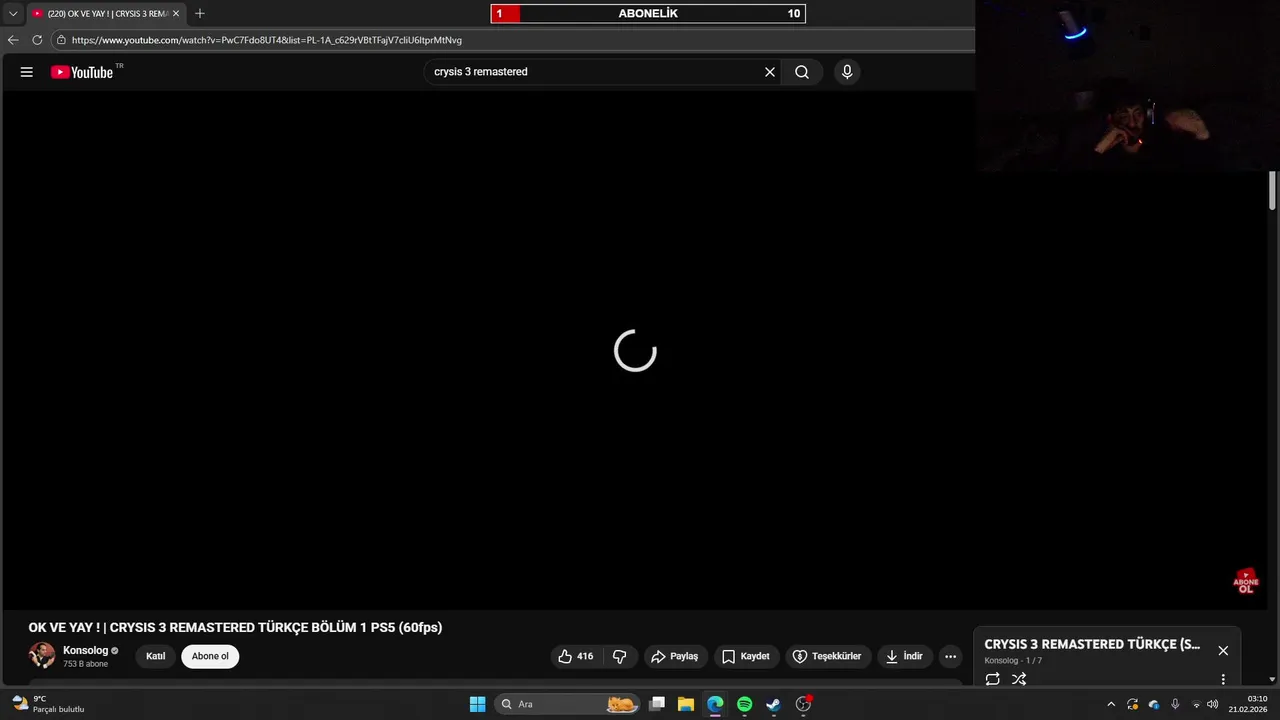The image size is (1280, 720).
Task: Open playlist options three-dot menu
Action: click(1223, 679)
